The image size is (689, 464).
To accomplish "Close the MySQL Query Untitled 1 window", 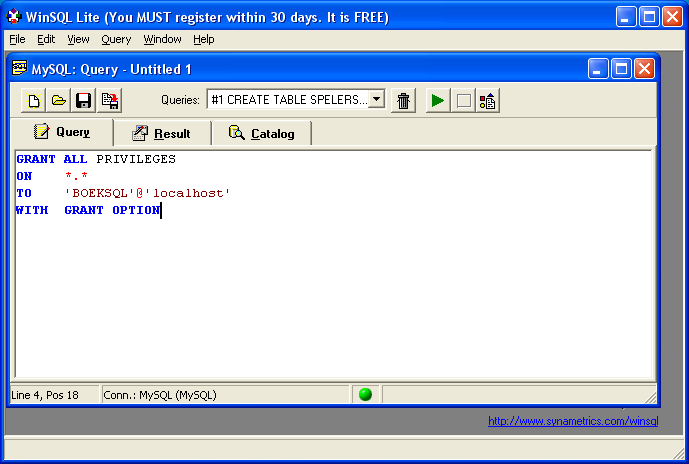I will click(x=645, y=69).
